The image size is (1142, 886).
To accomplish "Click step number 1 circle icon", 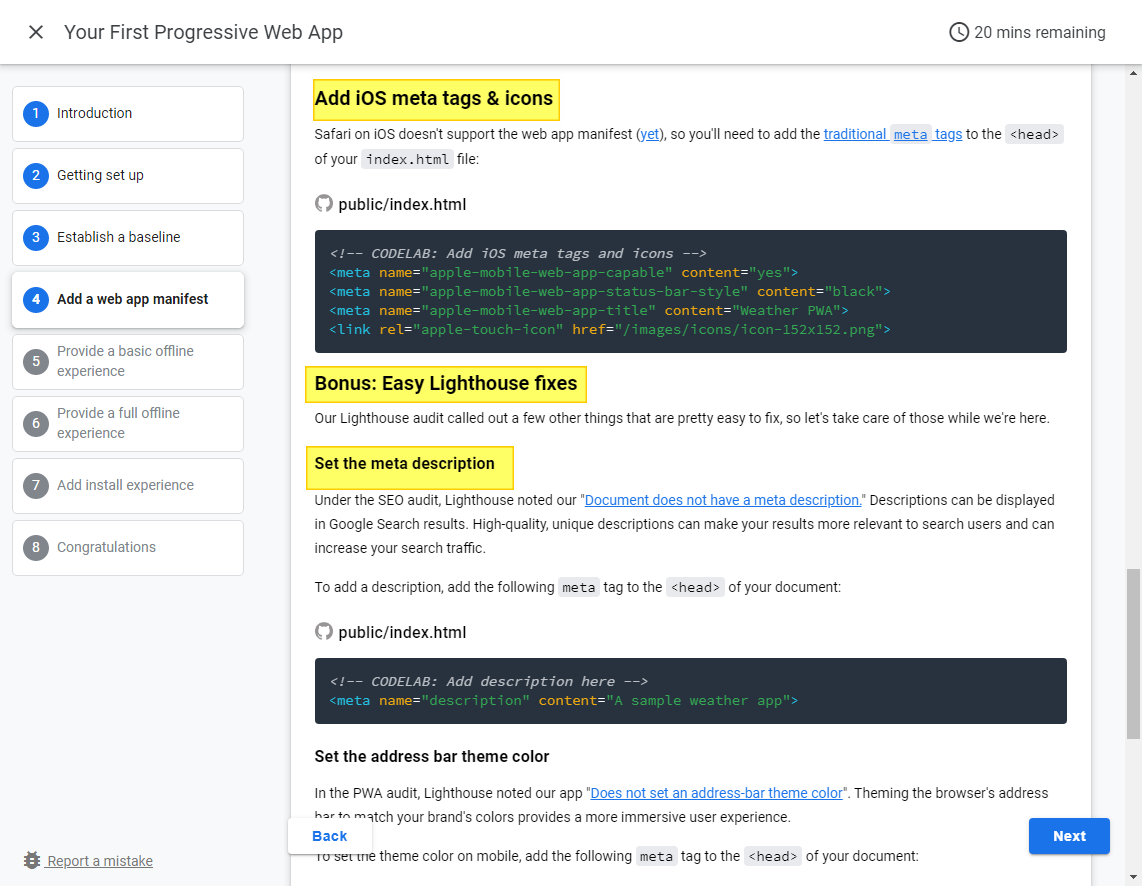I will point(36,114).
